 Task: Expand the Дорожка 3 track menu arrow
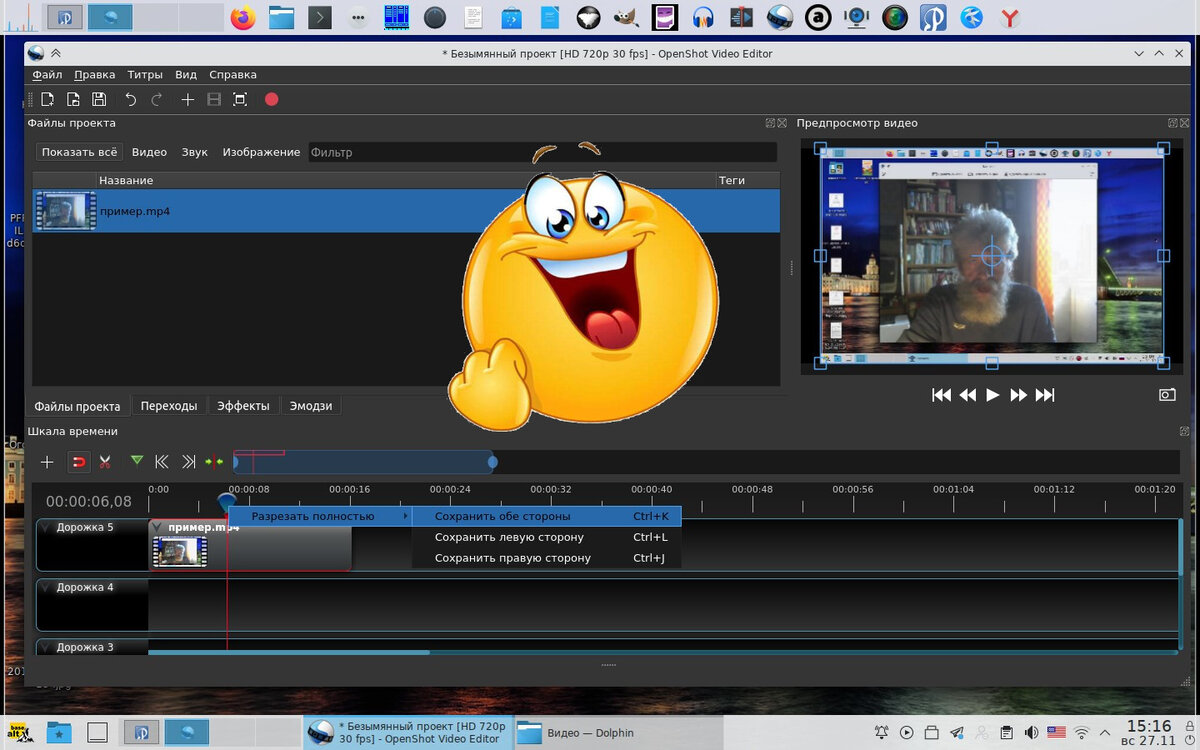click(x=45, y=648)
